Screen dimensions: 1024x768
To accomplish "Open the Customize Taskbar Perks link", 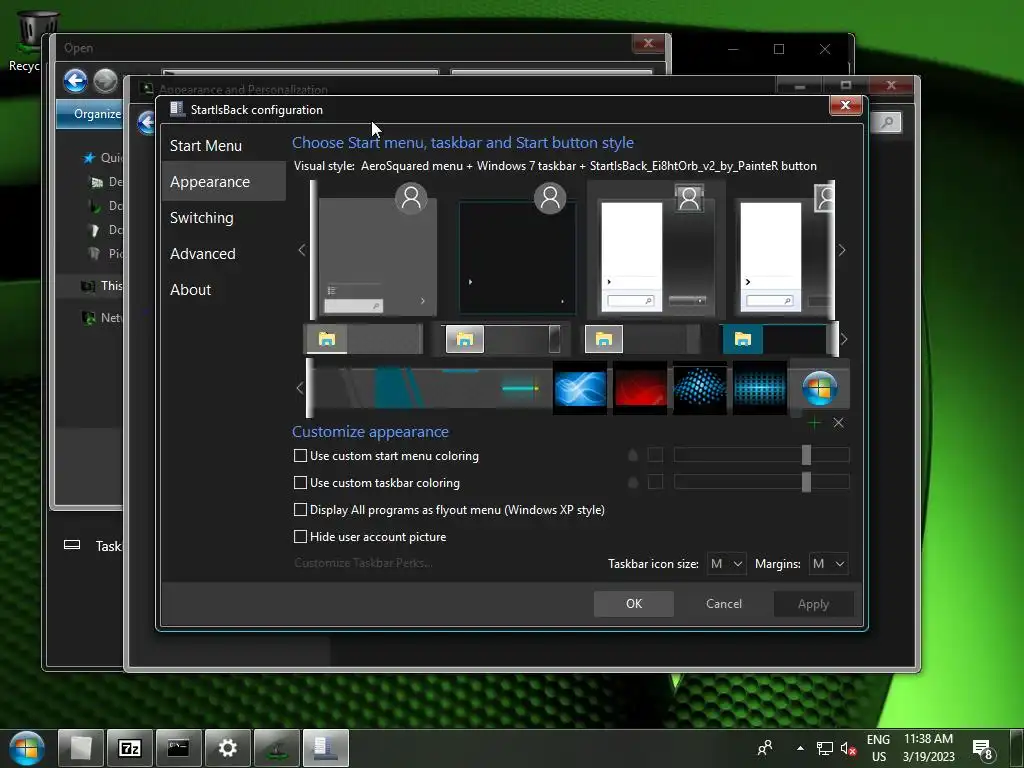I will pyautogui.click(x=363, y=563).
